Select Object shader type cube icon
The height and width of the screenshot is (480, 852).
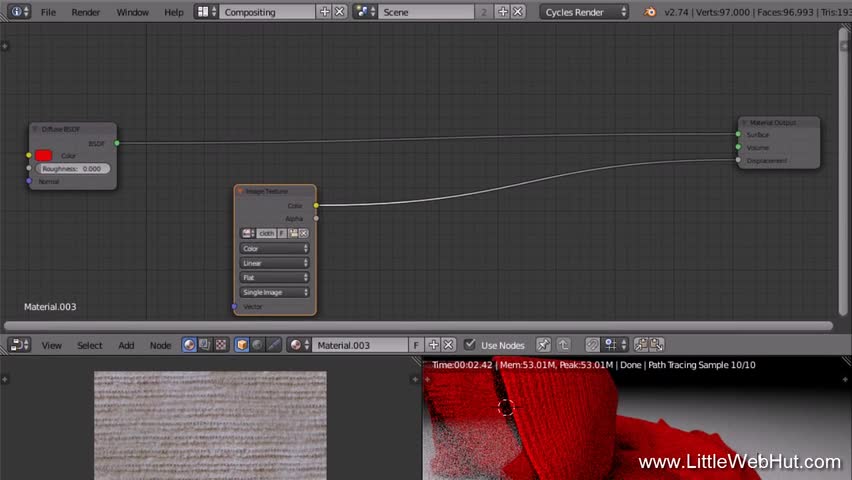(x=242, y=345)
